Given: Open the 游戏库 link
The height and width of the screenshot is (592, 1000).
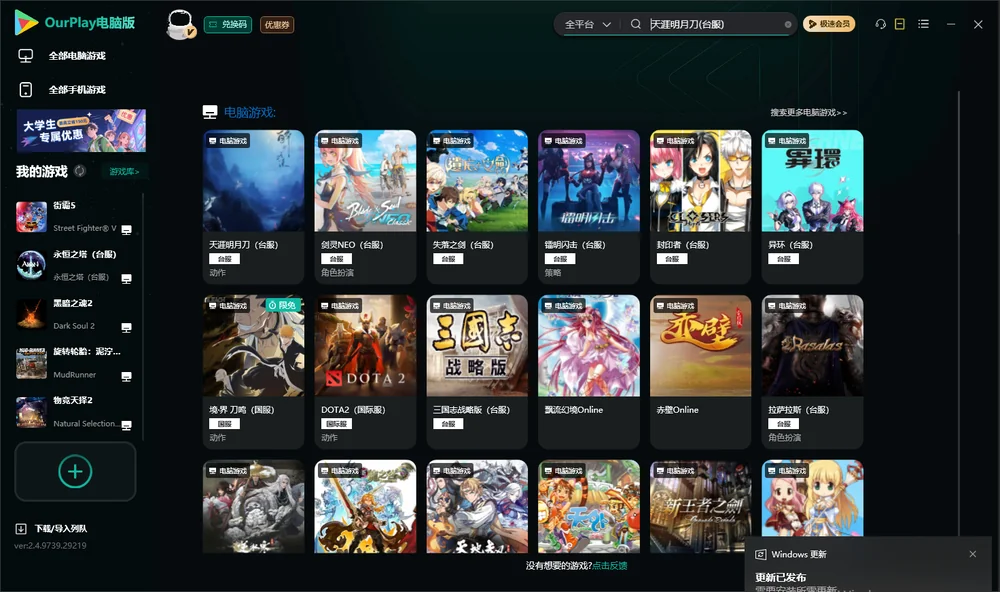Looking at the screenshot, I should (x=124, y=172).
